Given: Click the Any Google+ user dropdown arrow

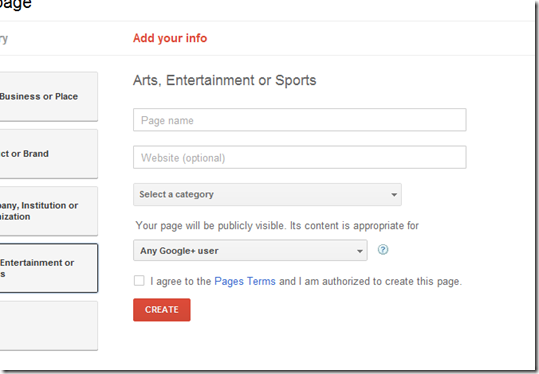Looking at the screenshot, I should [360, 251].
